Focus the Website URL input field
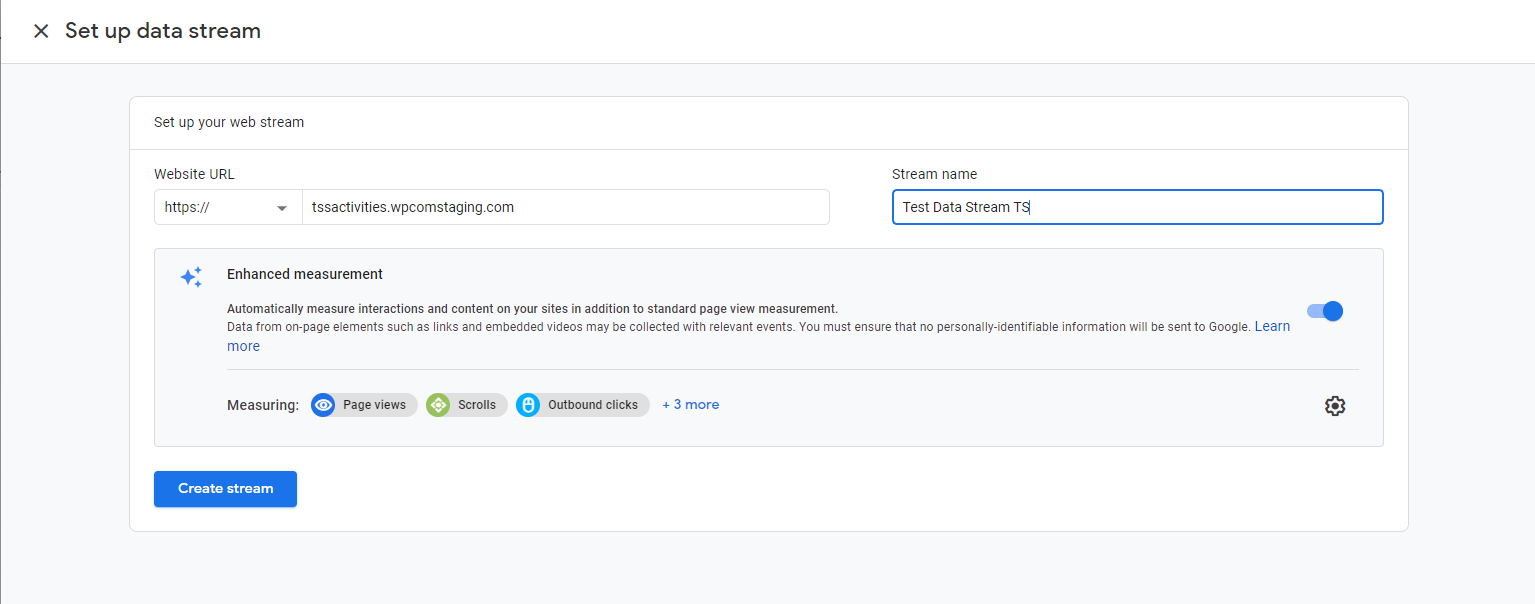This screenshot has height=604, width=1535. [566, 207]
